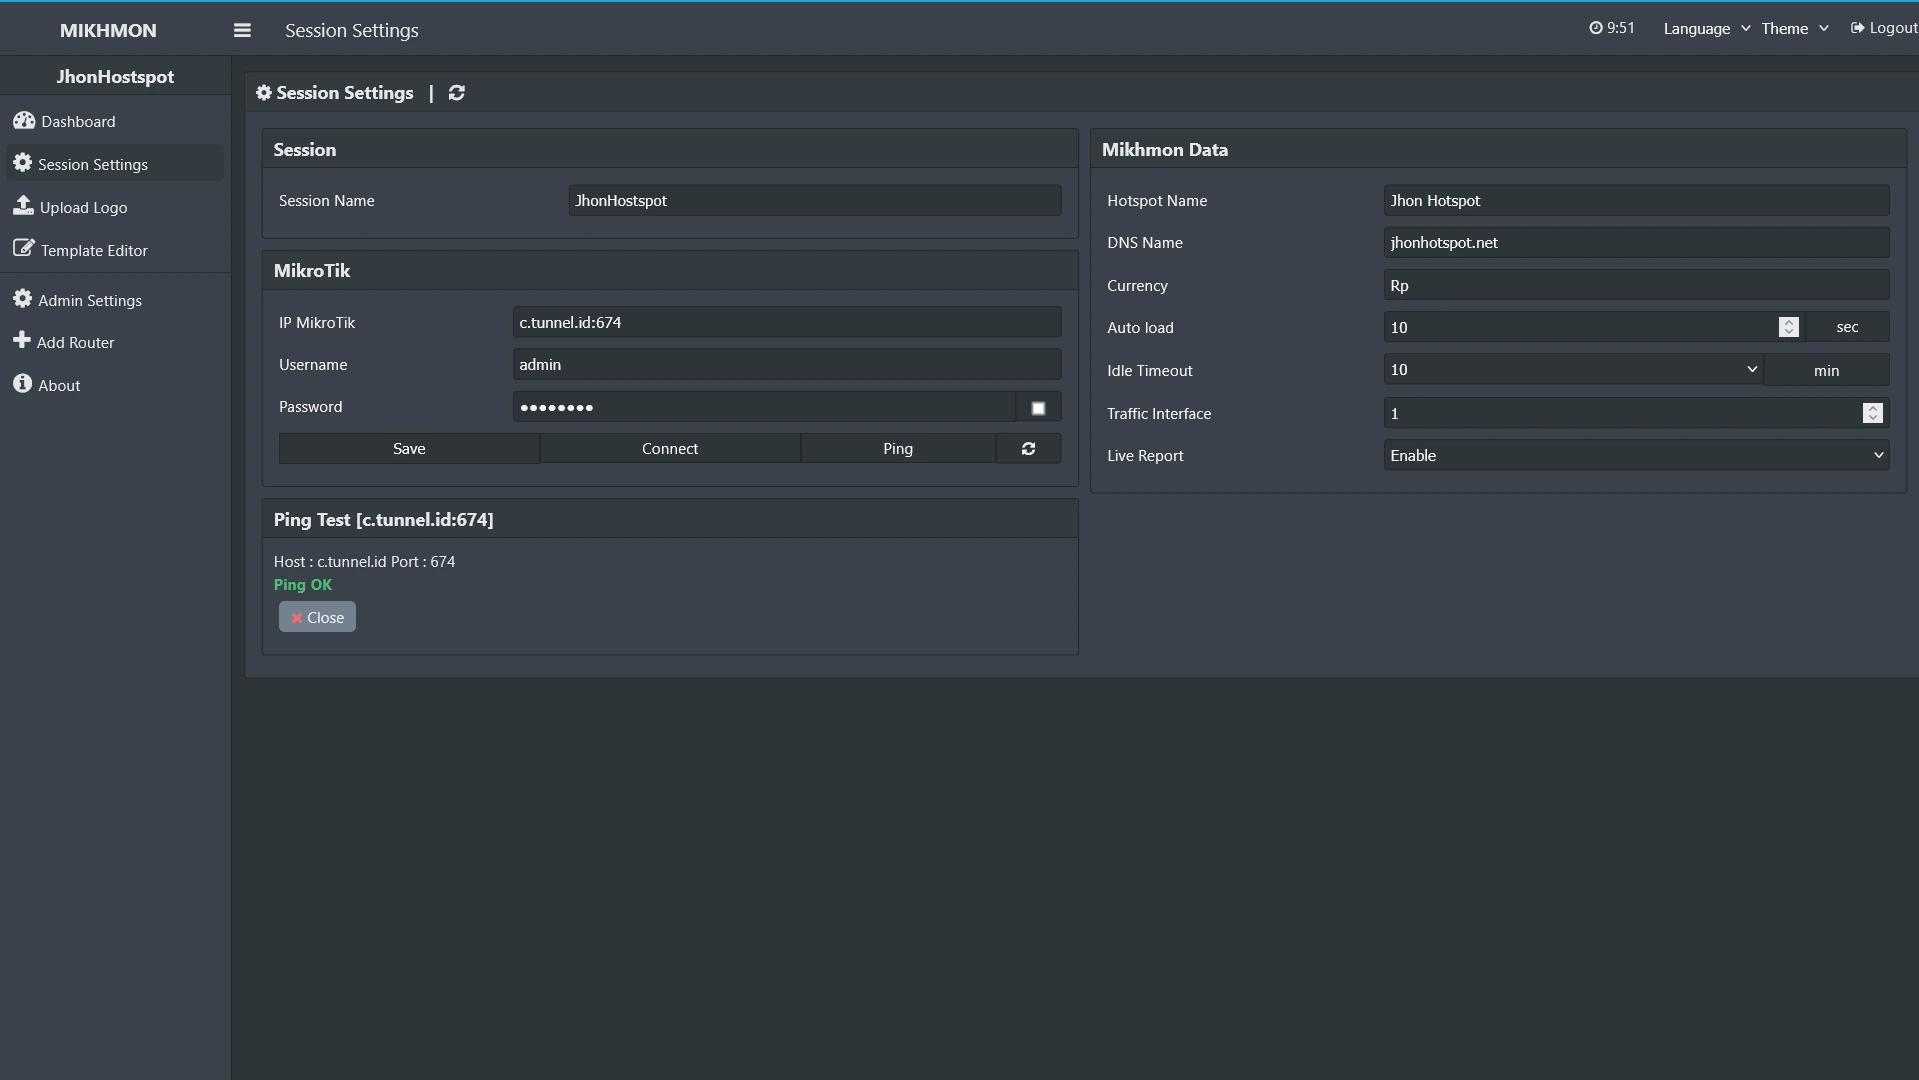Decrease Auto load value with spinner down

coord(1789,332)
